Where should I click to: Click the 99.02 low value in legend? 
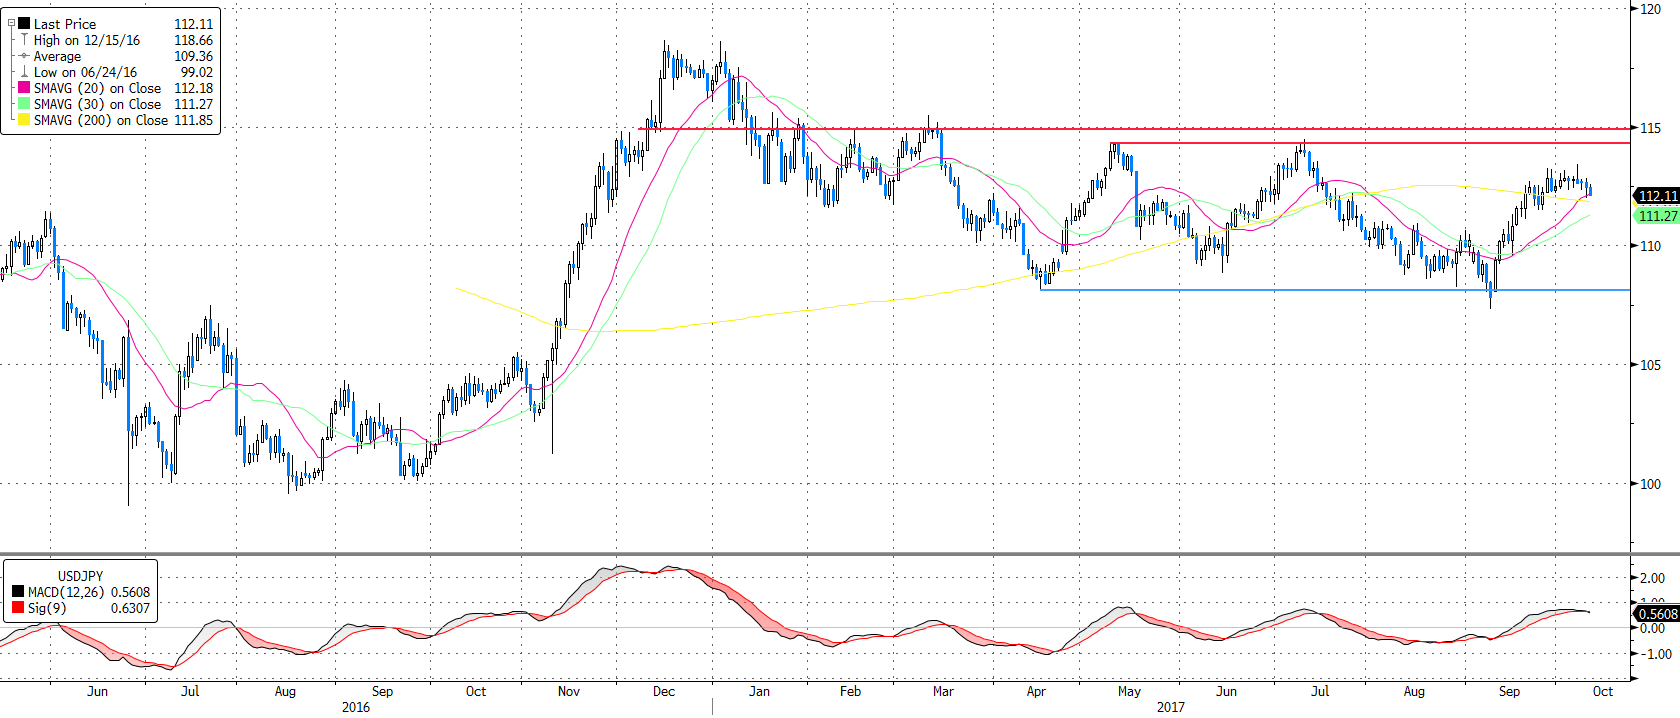point(197,72)
